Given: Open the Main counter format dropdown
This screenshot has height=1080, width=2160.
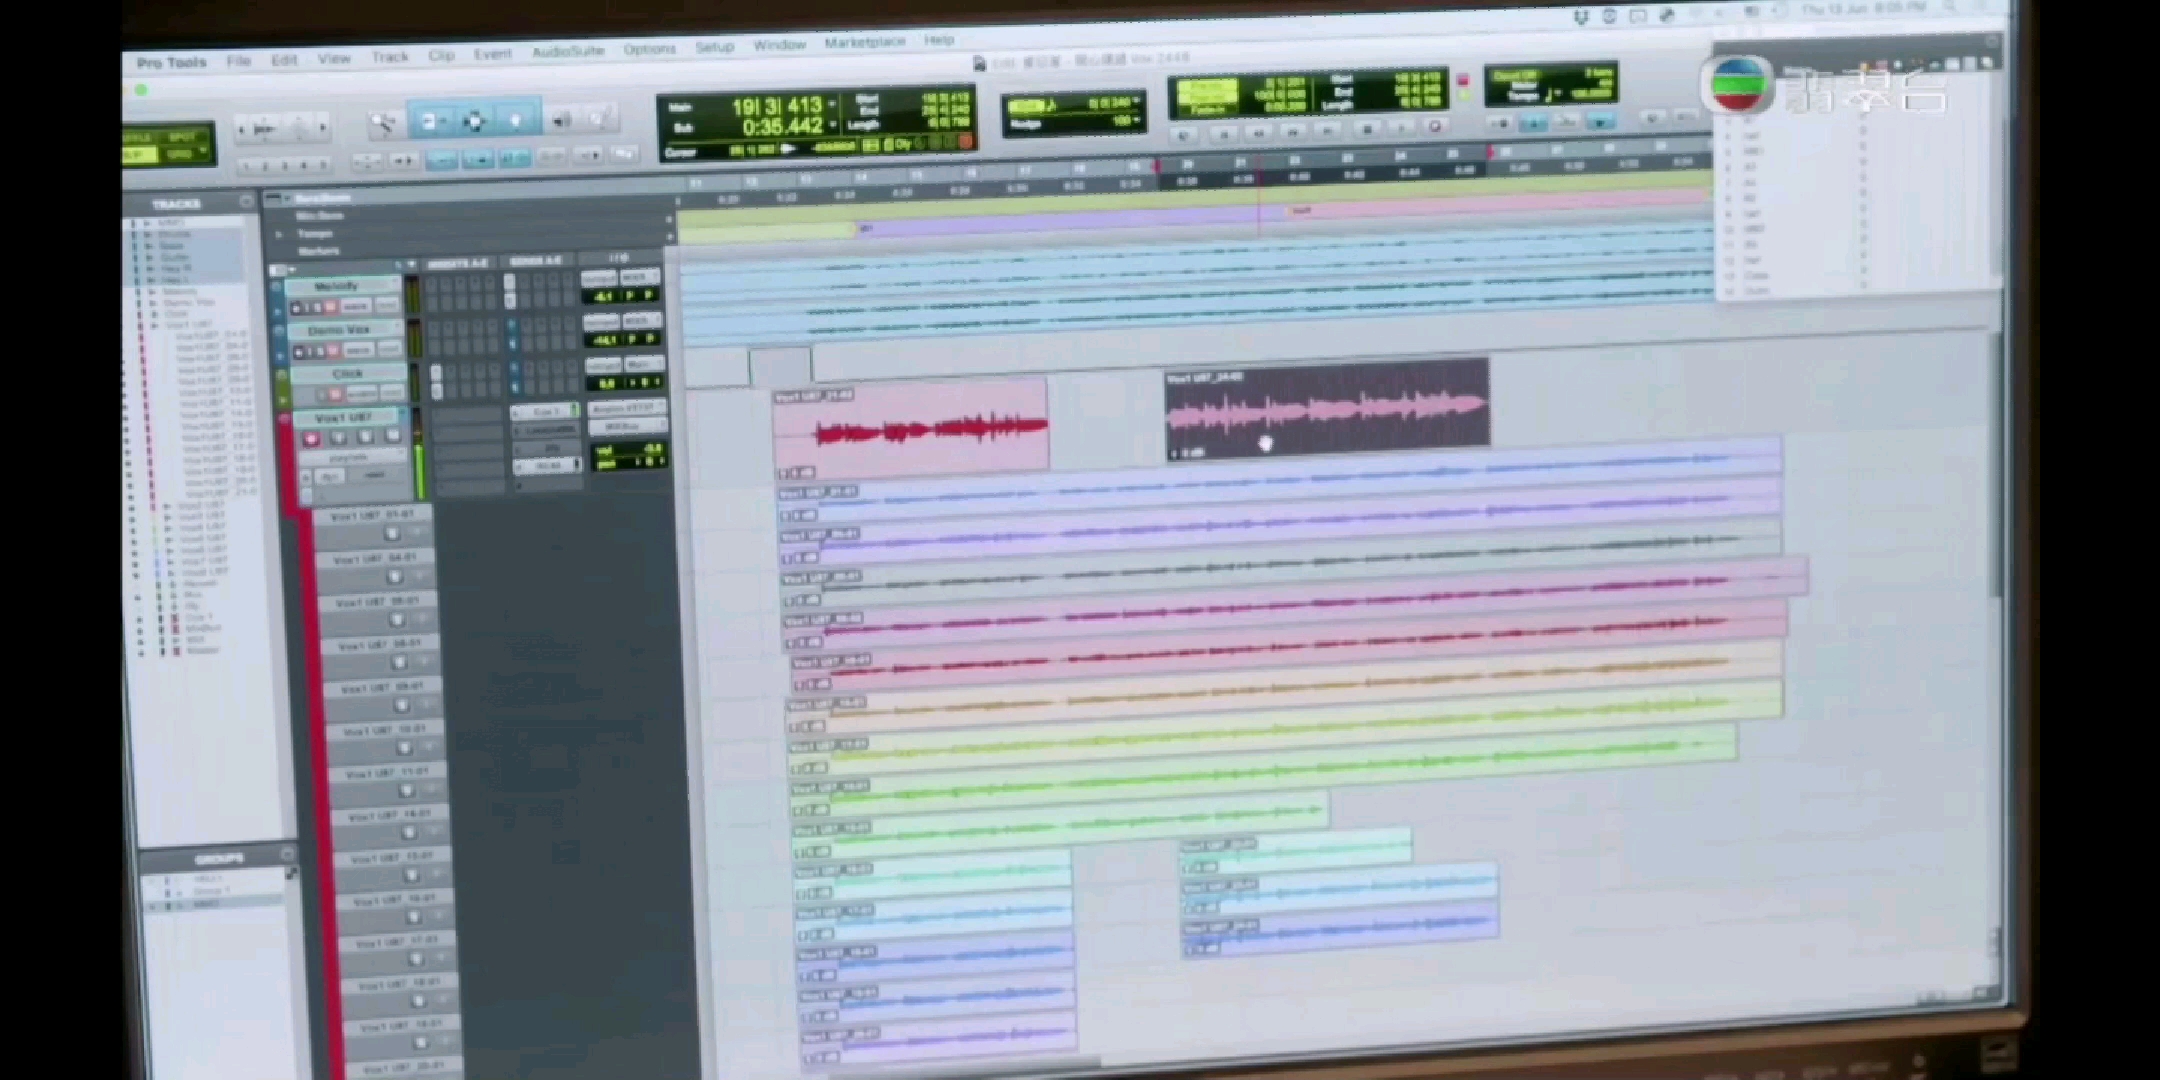Looking at the screenshot, I should pos(832,104).
